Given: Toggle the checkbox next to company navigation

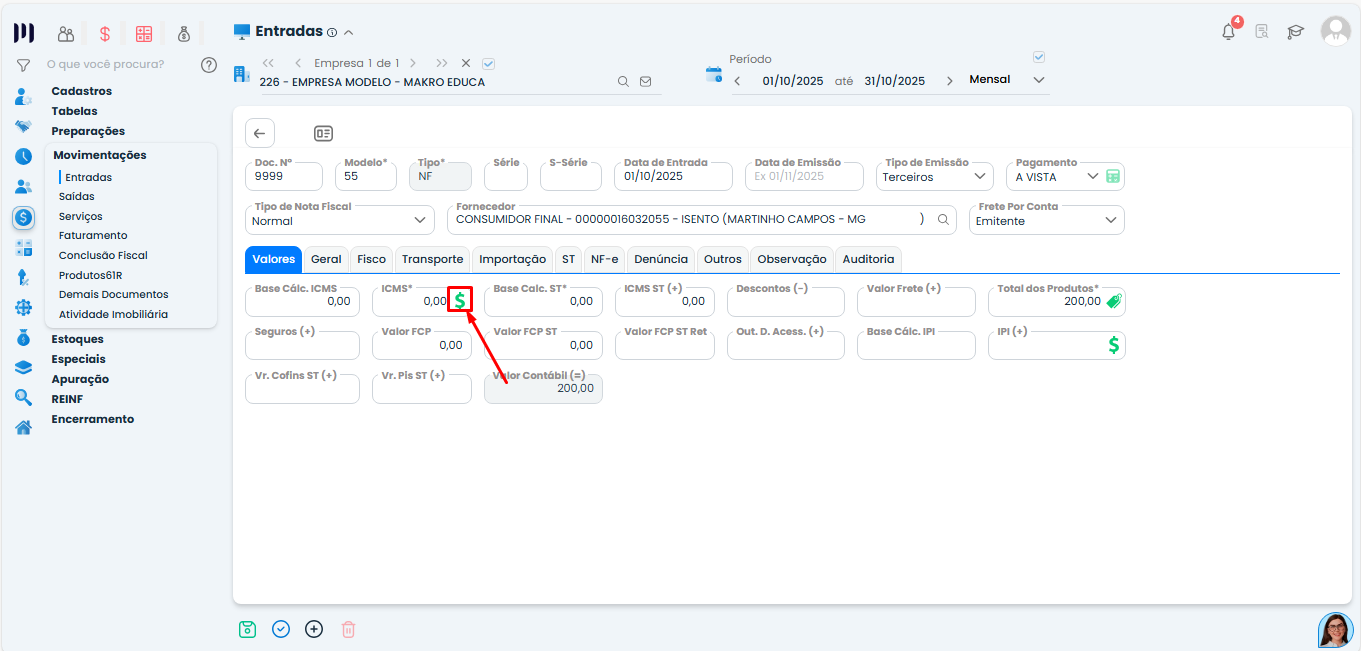Looking at the screenshot, I should [489, 63].
